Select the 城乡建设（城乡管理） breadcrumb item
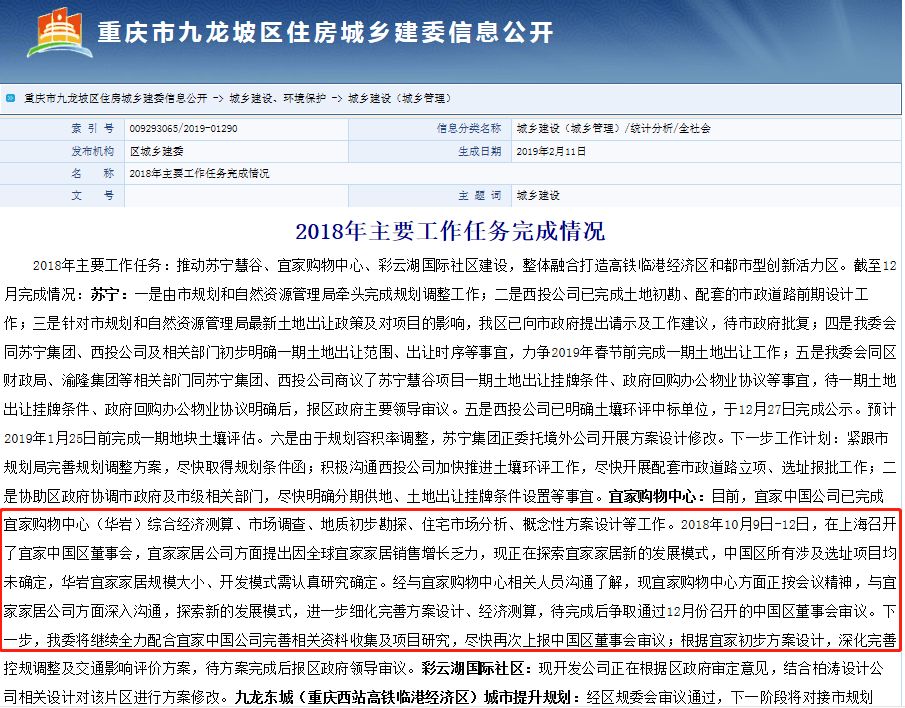 pyautogui.click(x=400, y=98)
